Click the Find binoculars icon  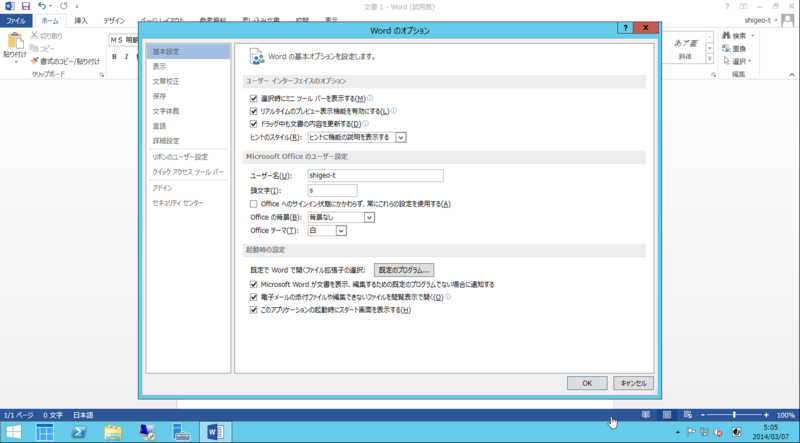[727, 36]
